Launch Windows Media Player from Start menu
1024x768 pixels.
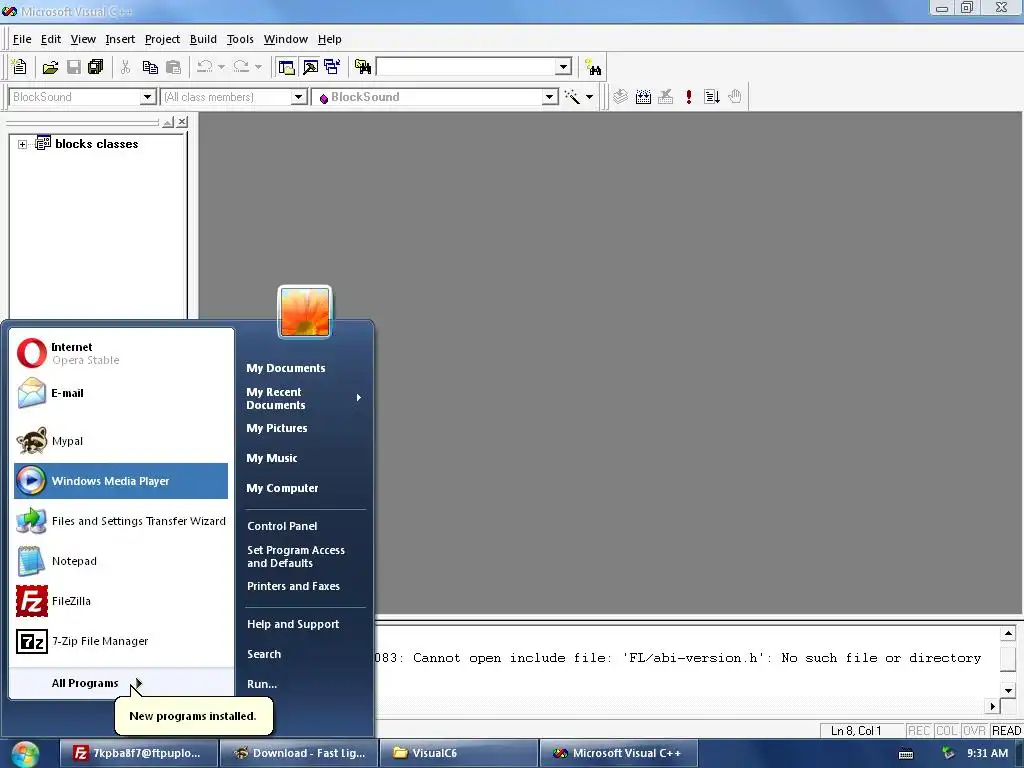point(121,481)
